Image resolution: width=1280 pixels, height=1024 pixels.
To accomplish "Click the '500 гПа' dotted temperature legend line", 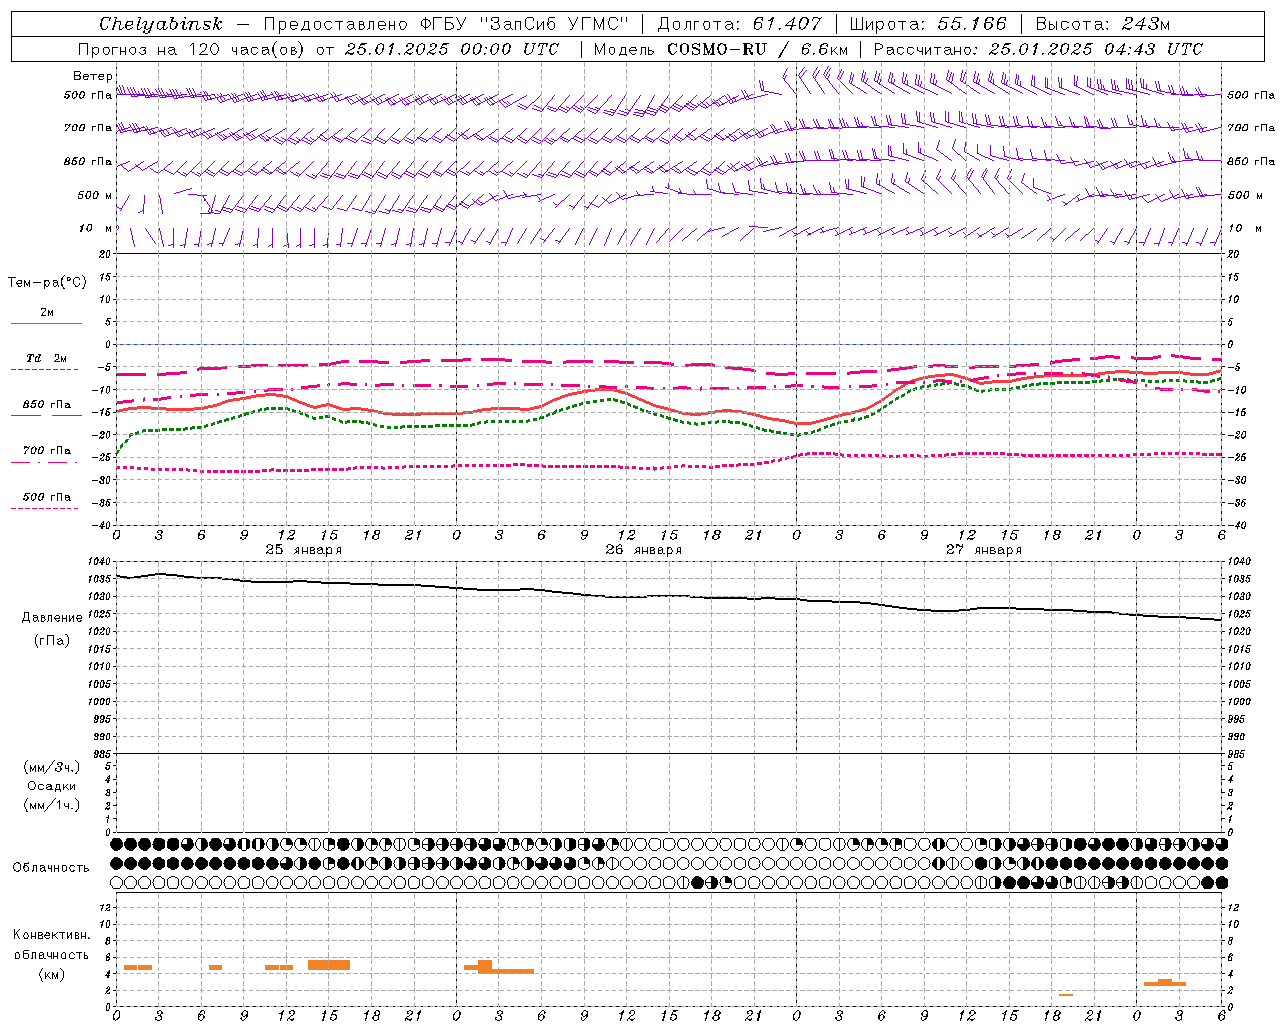I will tap(45, 508).
